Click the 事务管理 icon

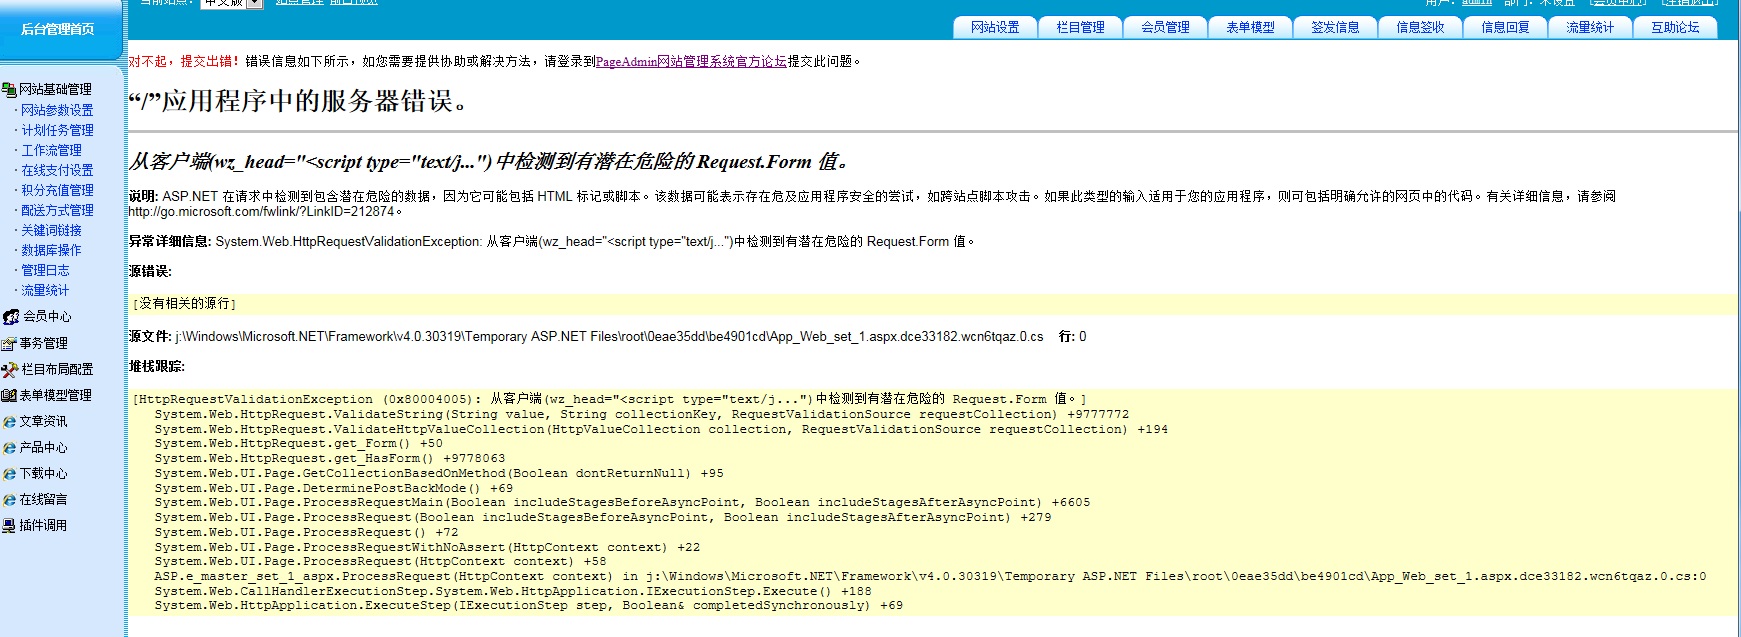coord(9,344)
